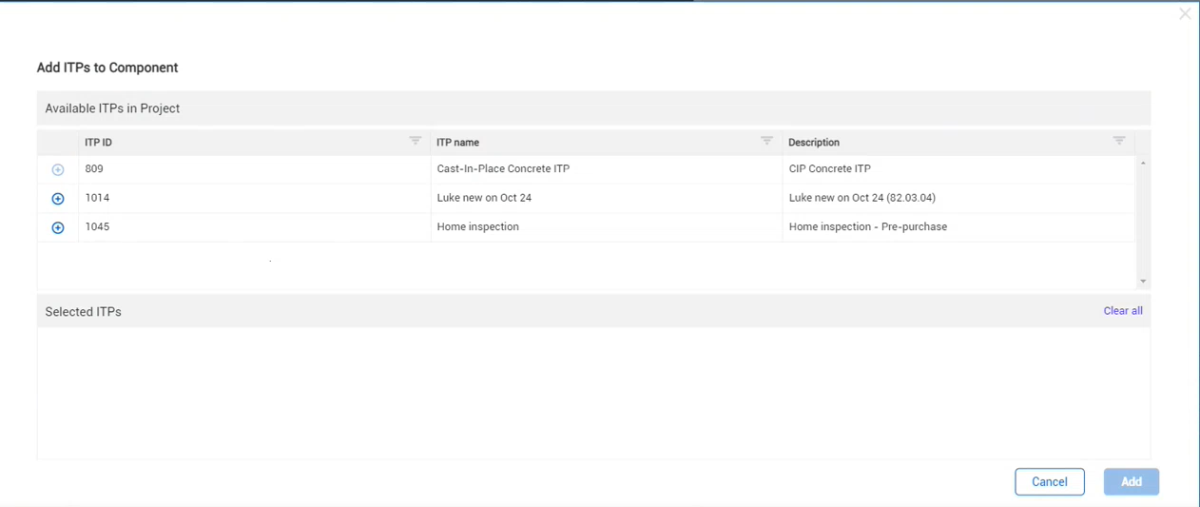Open the Description column filter

click(1119, 141)
